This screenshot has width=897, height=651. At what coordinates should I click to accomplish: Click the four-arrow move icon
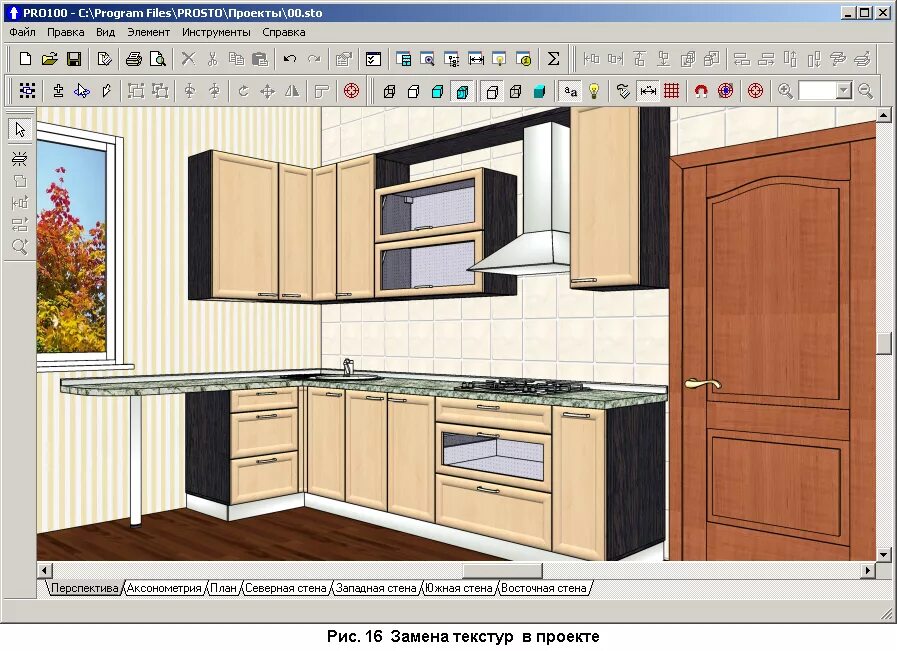(268, 90)
